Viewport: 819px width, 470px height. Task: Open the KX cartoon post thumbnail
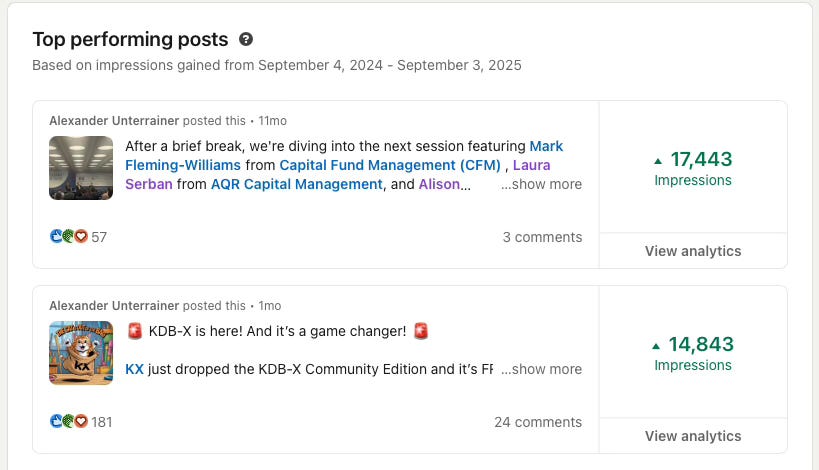[x=81, y=353]
